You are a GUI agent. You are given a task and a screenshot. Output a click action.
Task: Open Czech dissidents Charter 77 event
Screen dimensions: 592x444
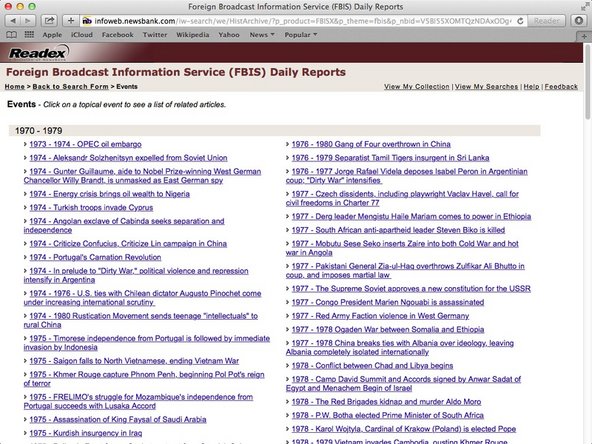[402, 199]
